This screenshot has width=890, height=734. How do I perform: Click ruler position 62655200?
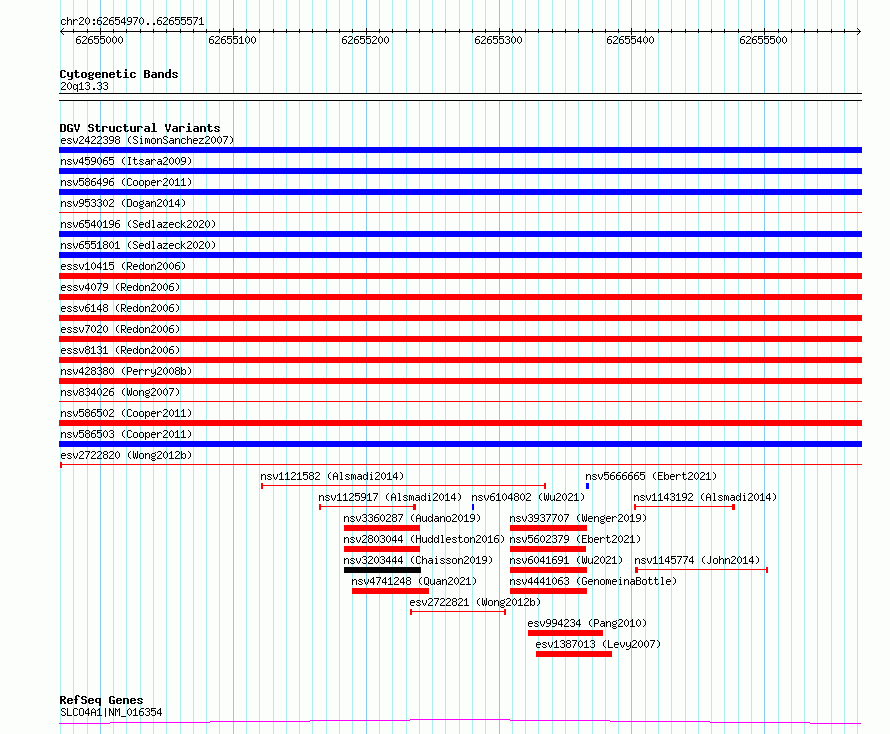coord(365,40)
